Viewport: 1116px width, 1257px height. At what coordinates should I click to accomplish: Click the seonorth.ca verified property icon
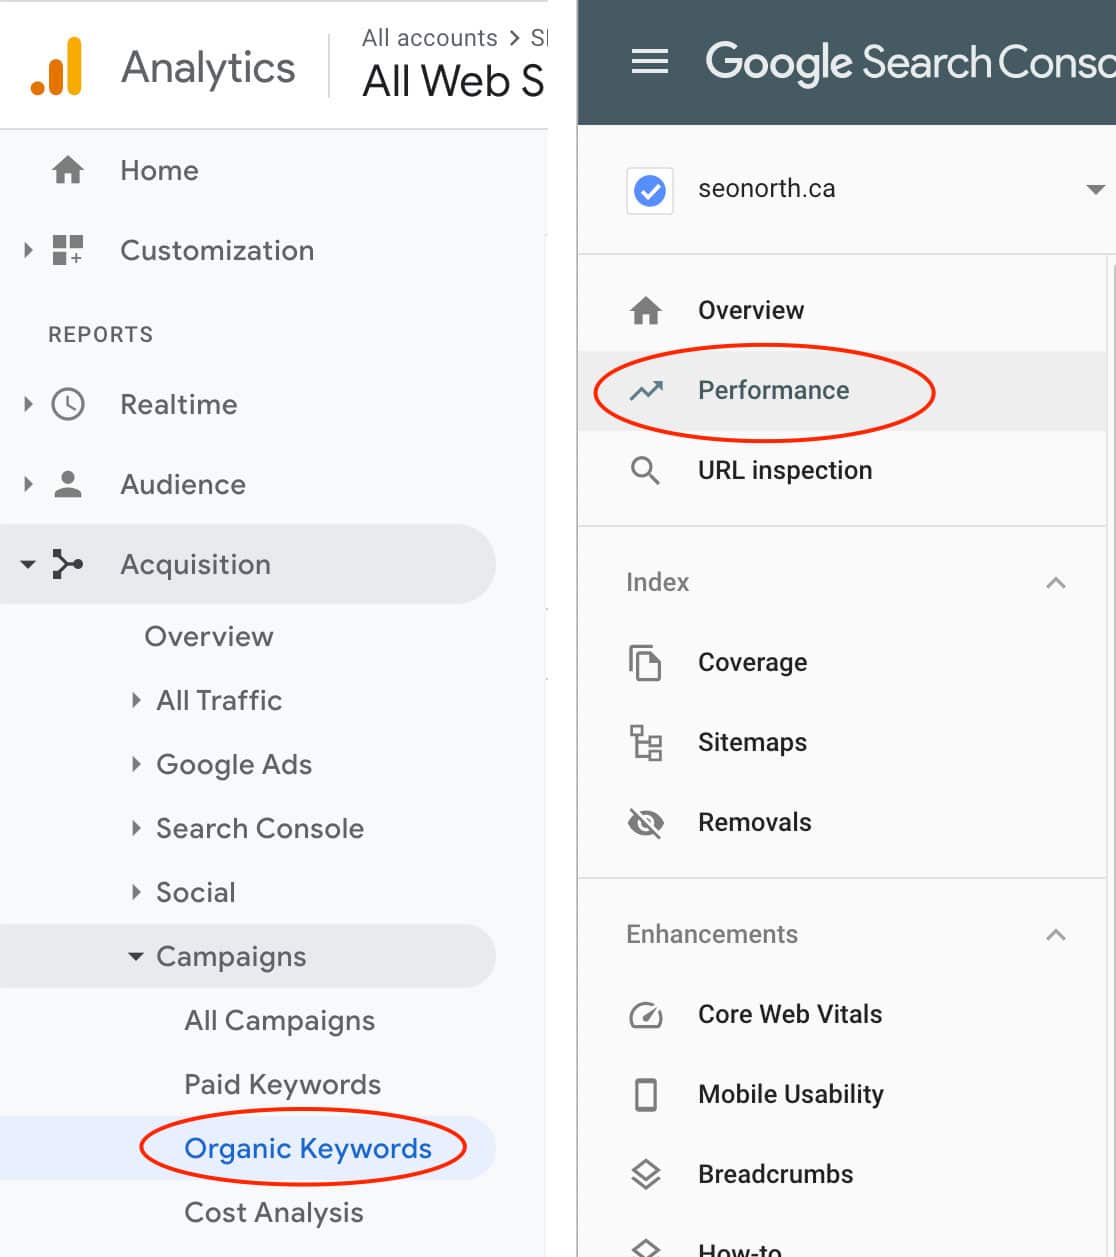pyautogui.click(x=650, y=190)
